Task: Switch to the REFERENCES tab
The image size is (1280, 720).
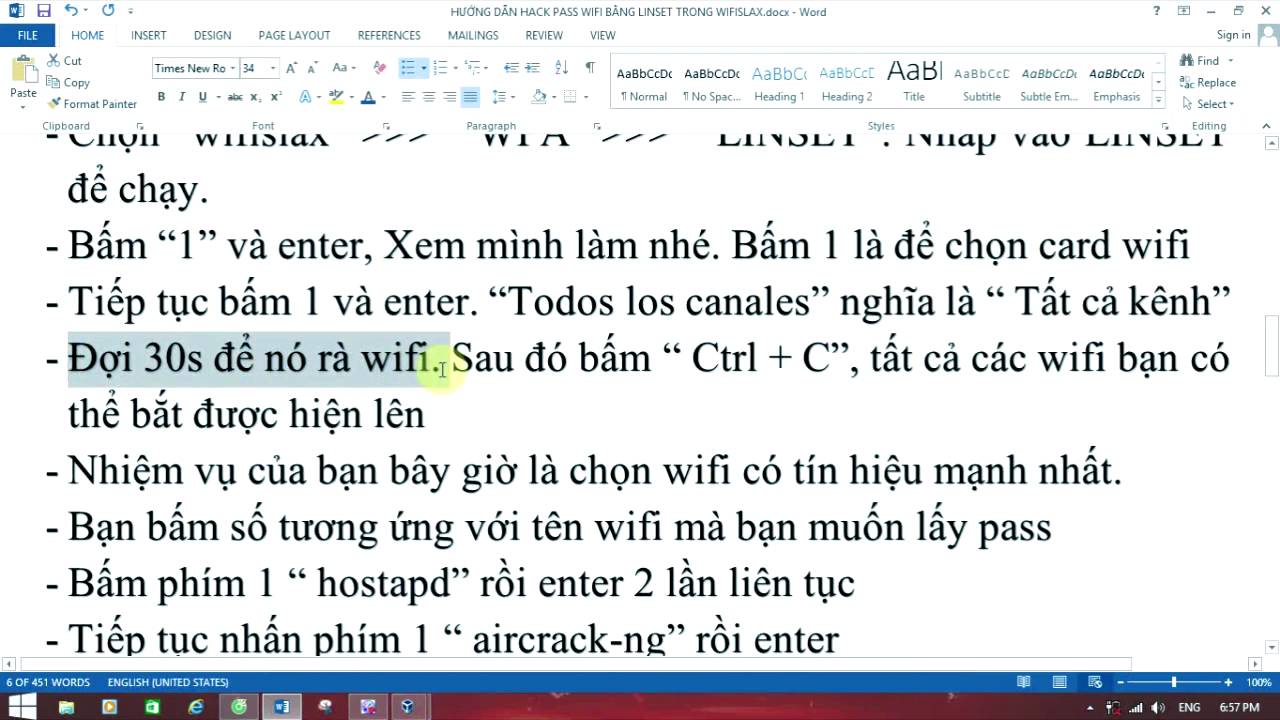Action: [389, 35]
